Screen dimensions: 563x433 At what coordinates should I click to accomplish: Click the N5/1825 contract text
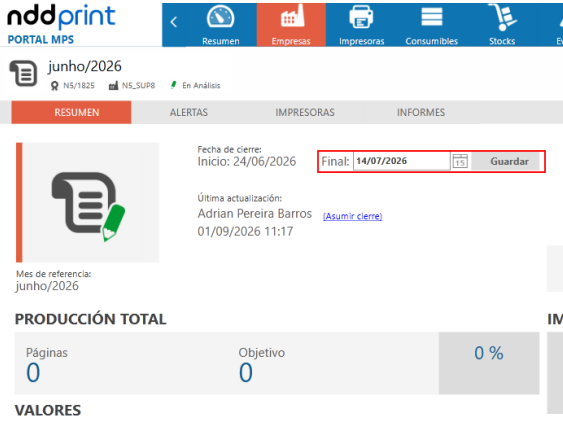tap(79, 85)
